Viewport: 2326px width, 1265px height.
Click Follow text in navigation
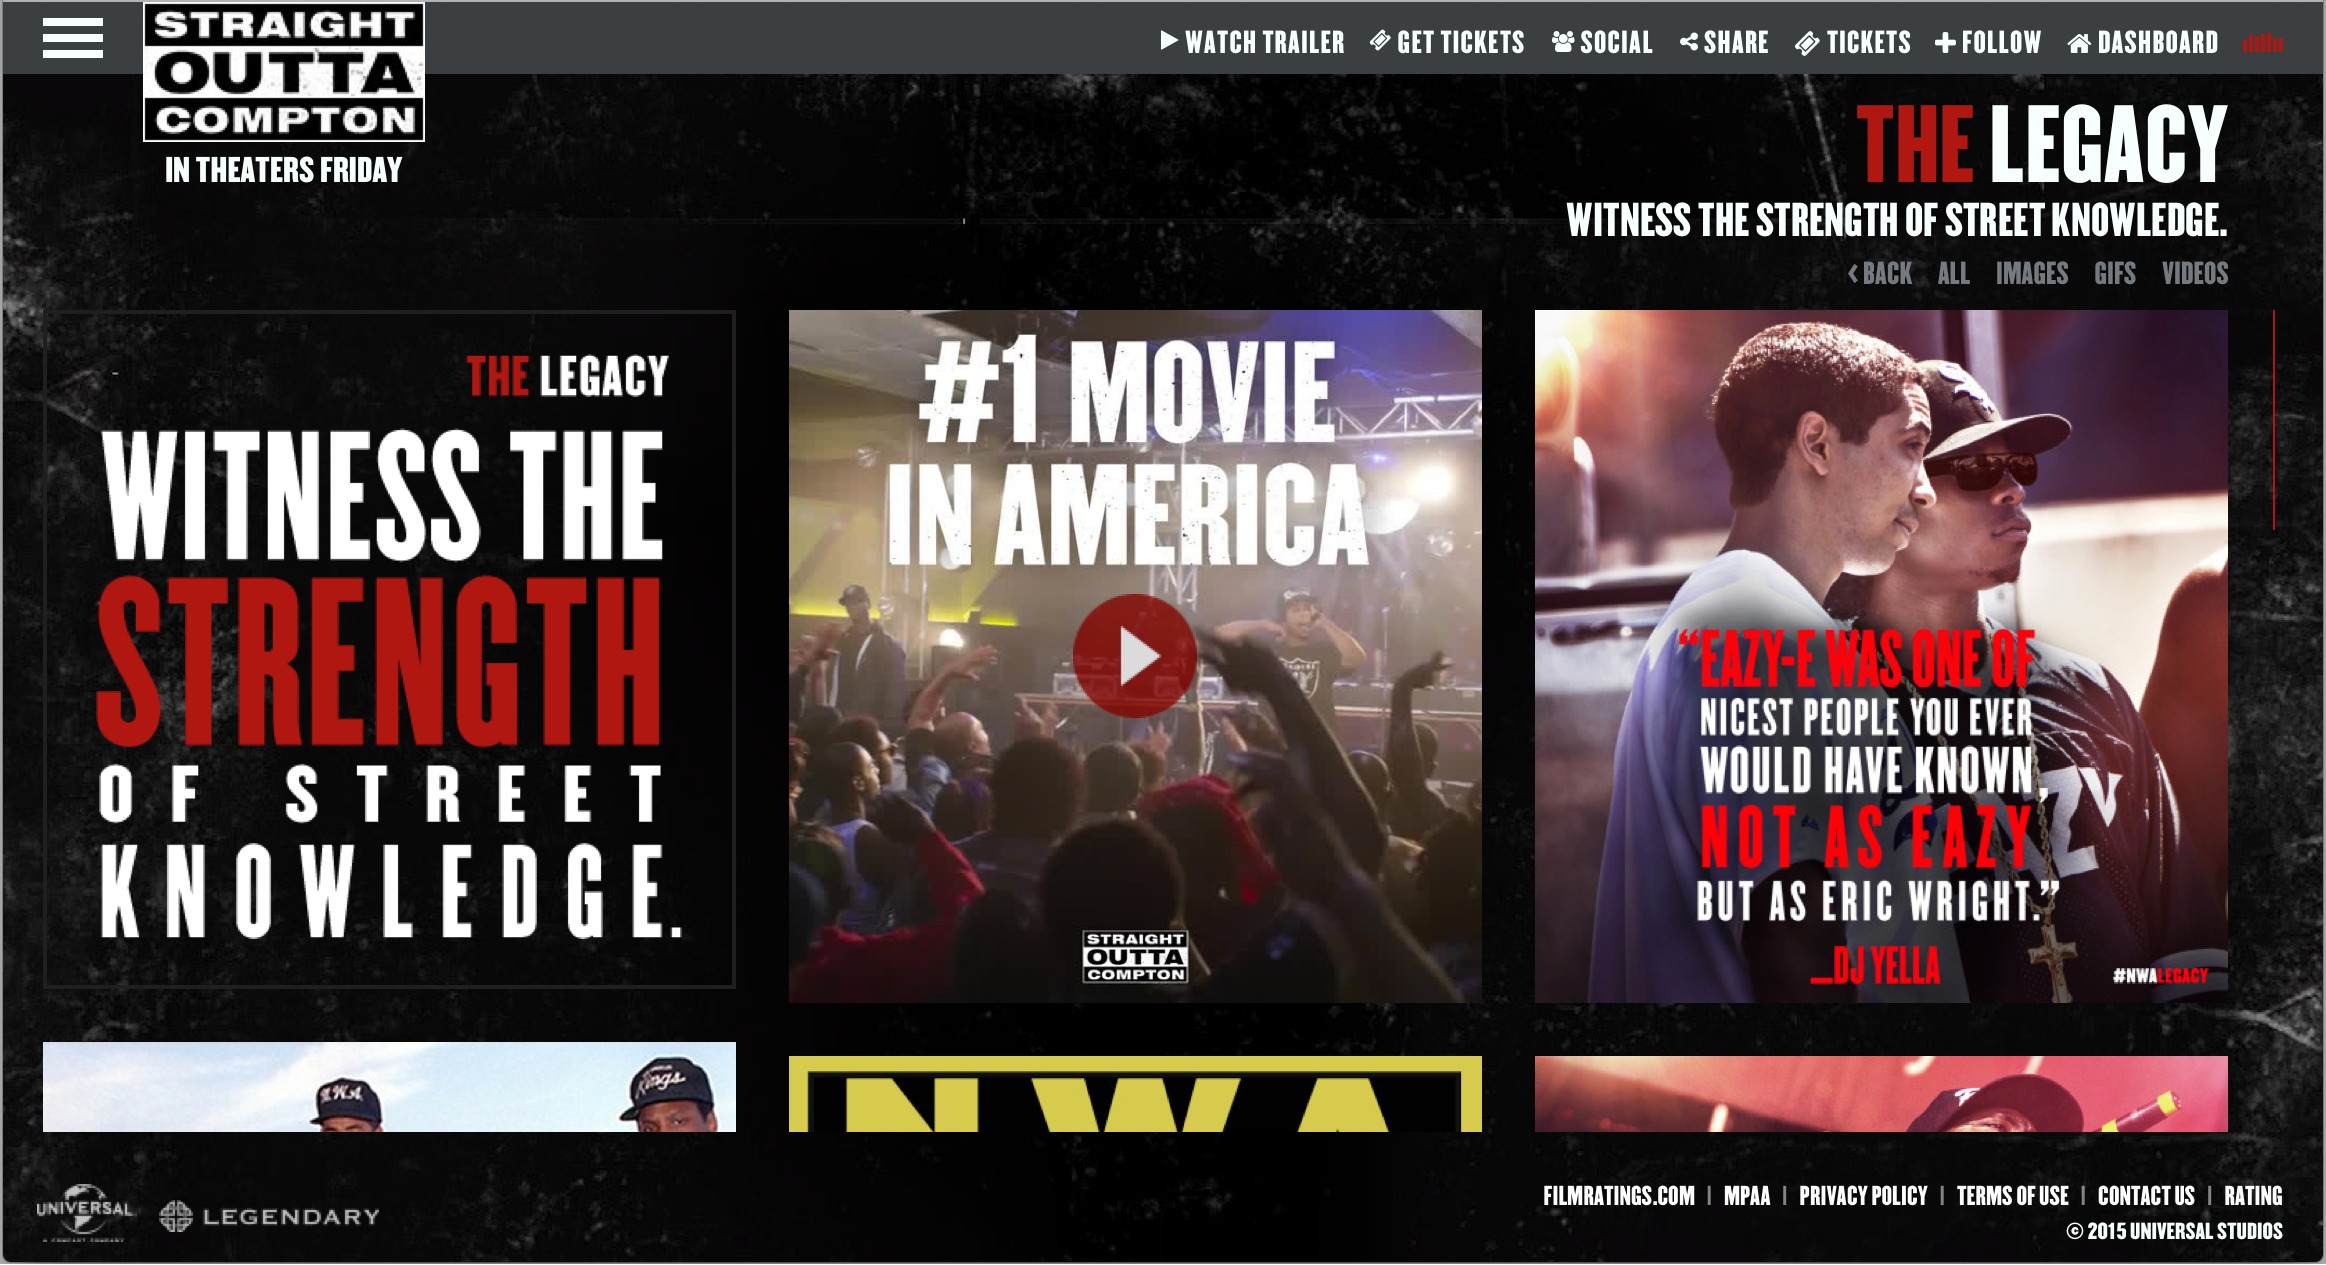[2001, 42]
